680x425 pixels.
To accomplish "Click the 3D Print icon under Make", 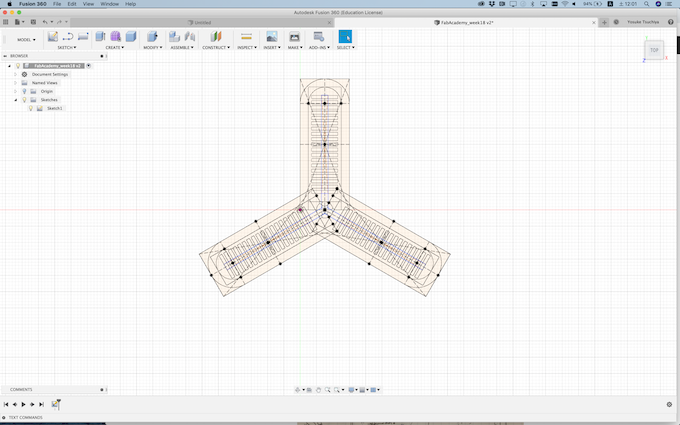I will point(294,37).
